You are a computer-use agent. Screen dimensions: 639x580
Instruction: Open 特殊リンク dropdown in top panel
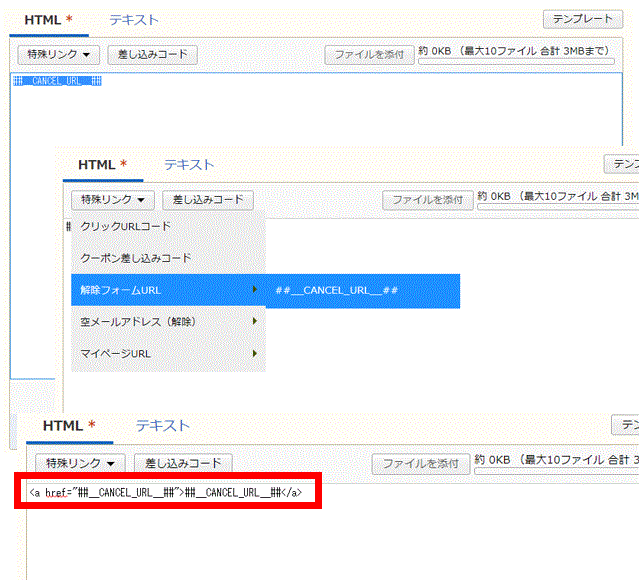[x=58, y=55]
